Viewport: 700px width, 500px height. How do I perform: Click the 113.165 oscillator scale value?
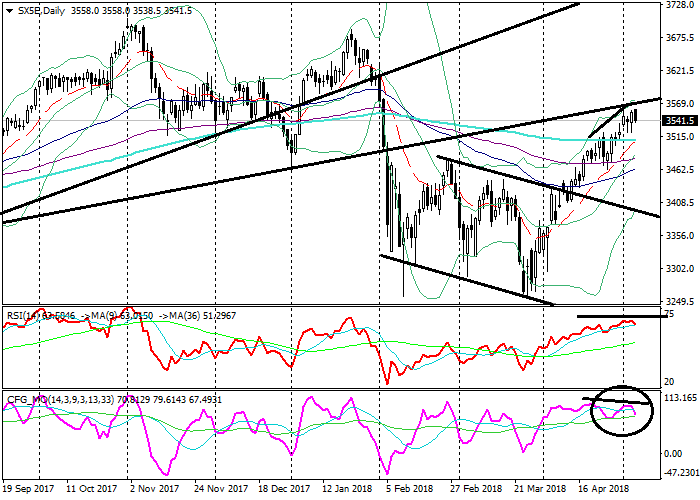click(x=680, y=398)
